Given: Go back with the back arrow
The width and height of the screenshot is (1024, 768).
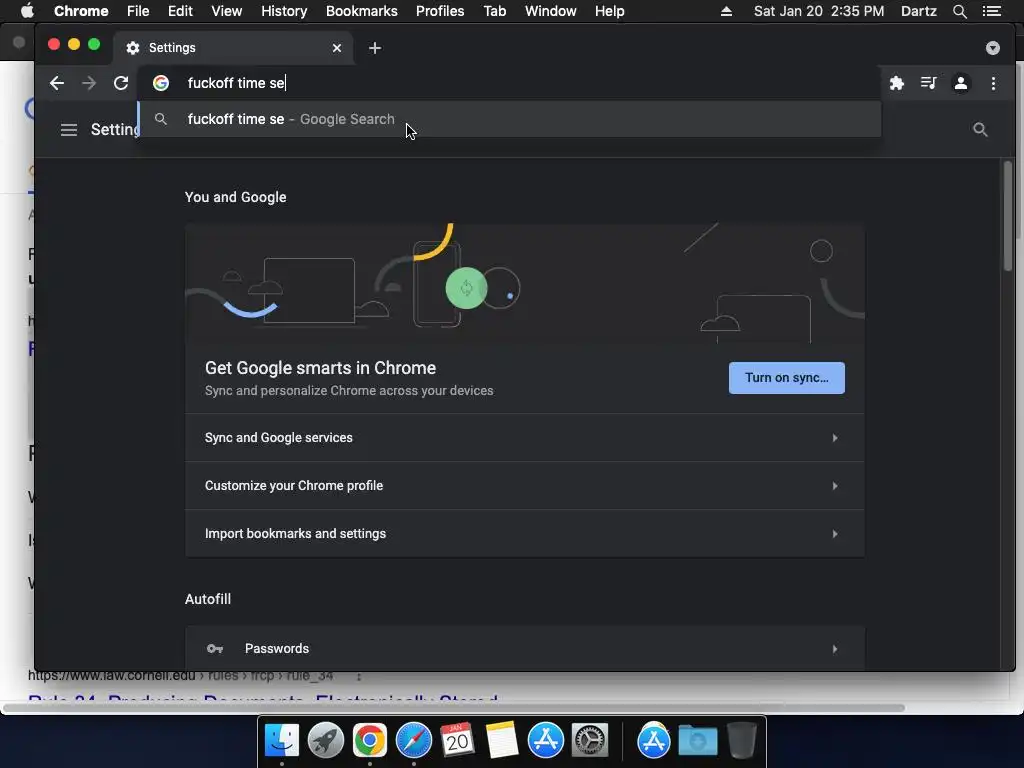Looking at the screenshot, I should [x=57, y=83].
